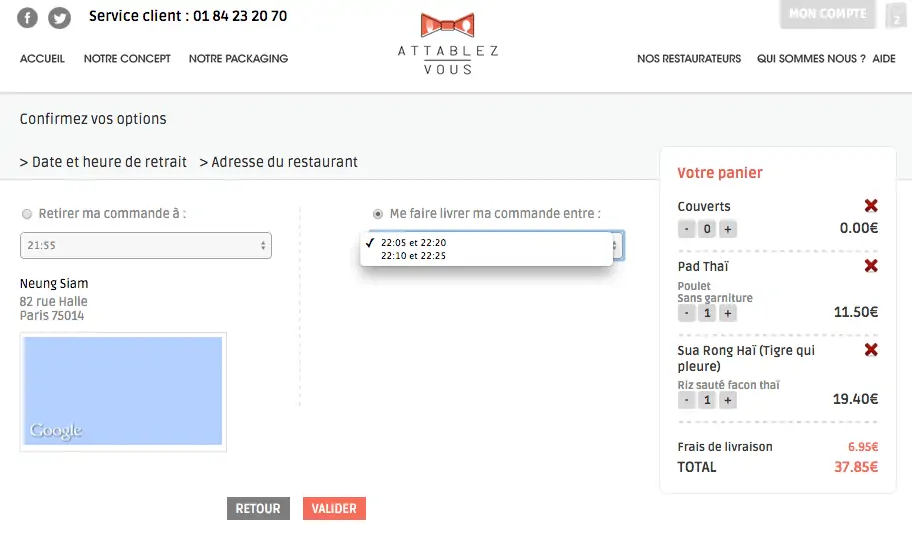Click the Valider button
This screenshot has width=912, height=537.
click(334, 508)
